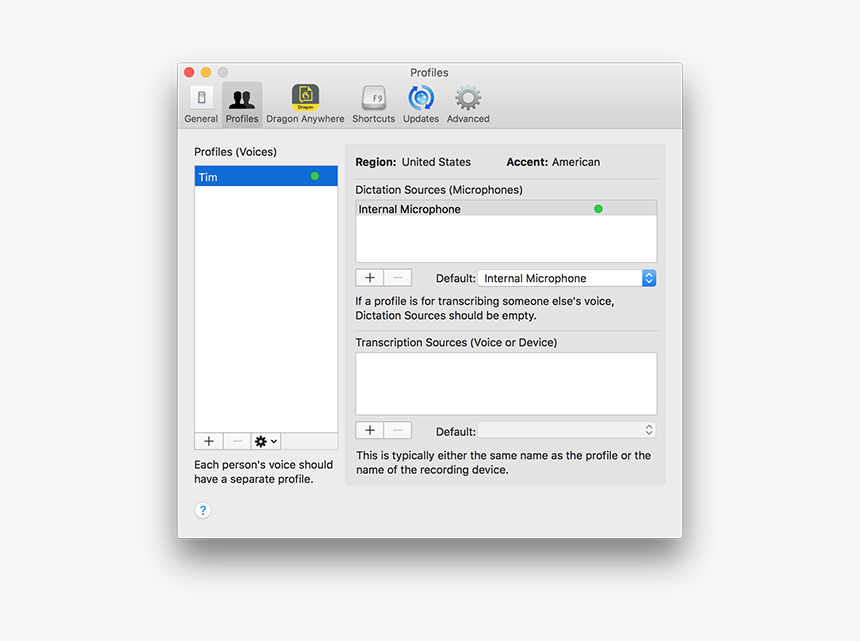This screenshot has height=641, width=860.
Task: Click the help question mark icon
Action: (x=202, y=510)
